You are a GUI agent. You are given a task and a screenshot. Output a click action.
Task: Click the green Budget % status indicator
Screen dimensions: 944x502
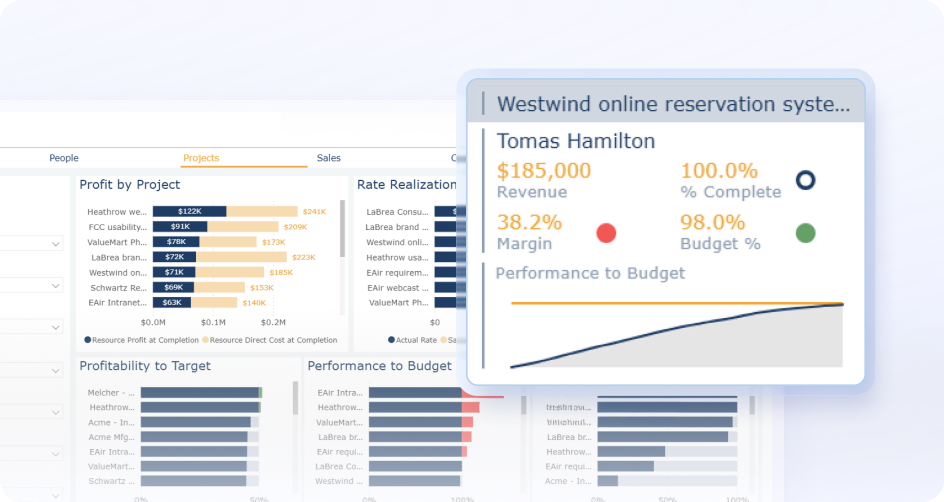pyautogui.click(x=805, y=233)
